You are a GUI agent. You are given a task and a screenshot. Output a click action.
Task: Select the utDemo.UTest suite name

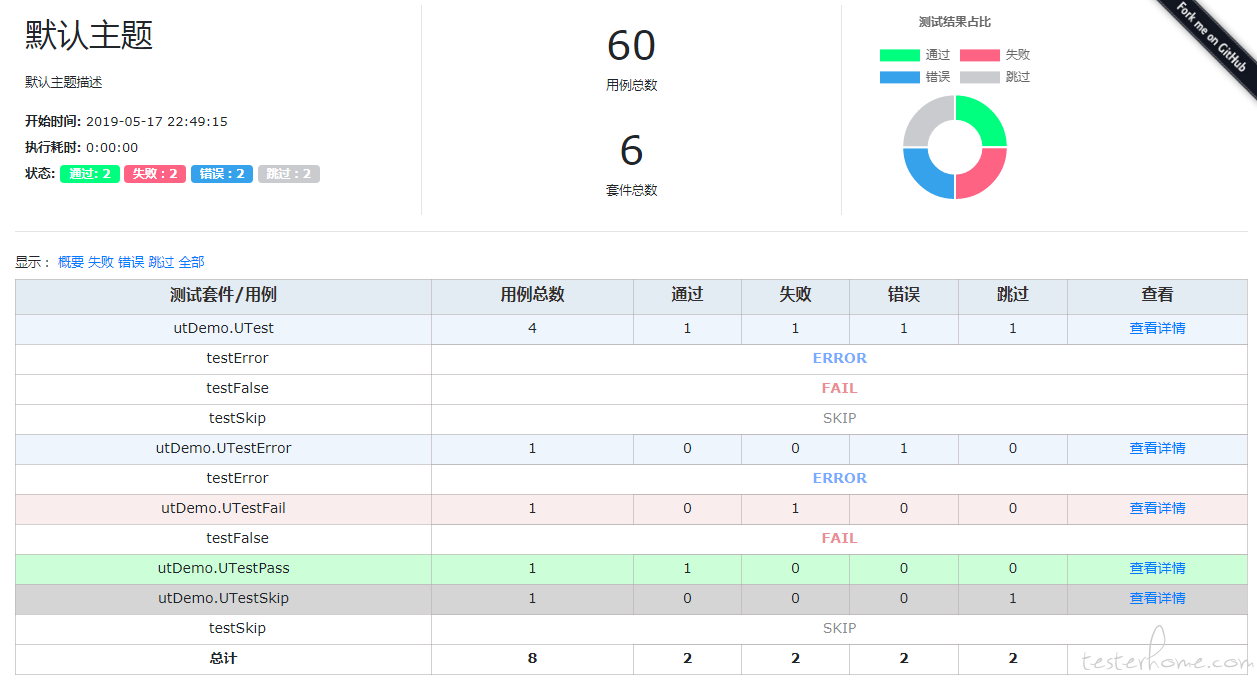tap(223, 328)
